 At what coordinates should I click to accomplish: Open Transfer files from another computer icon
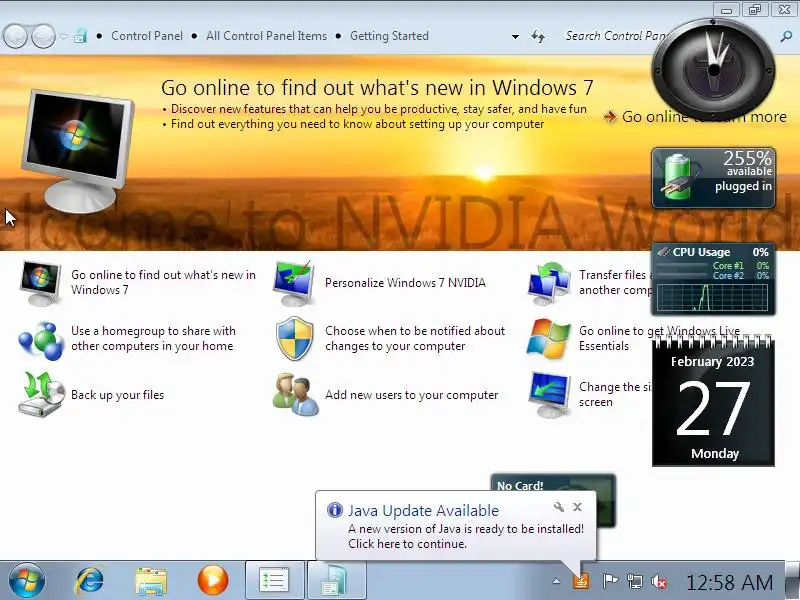click(549, 283)
